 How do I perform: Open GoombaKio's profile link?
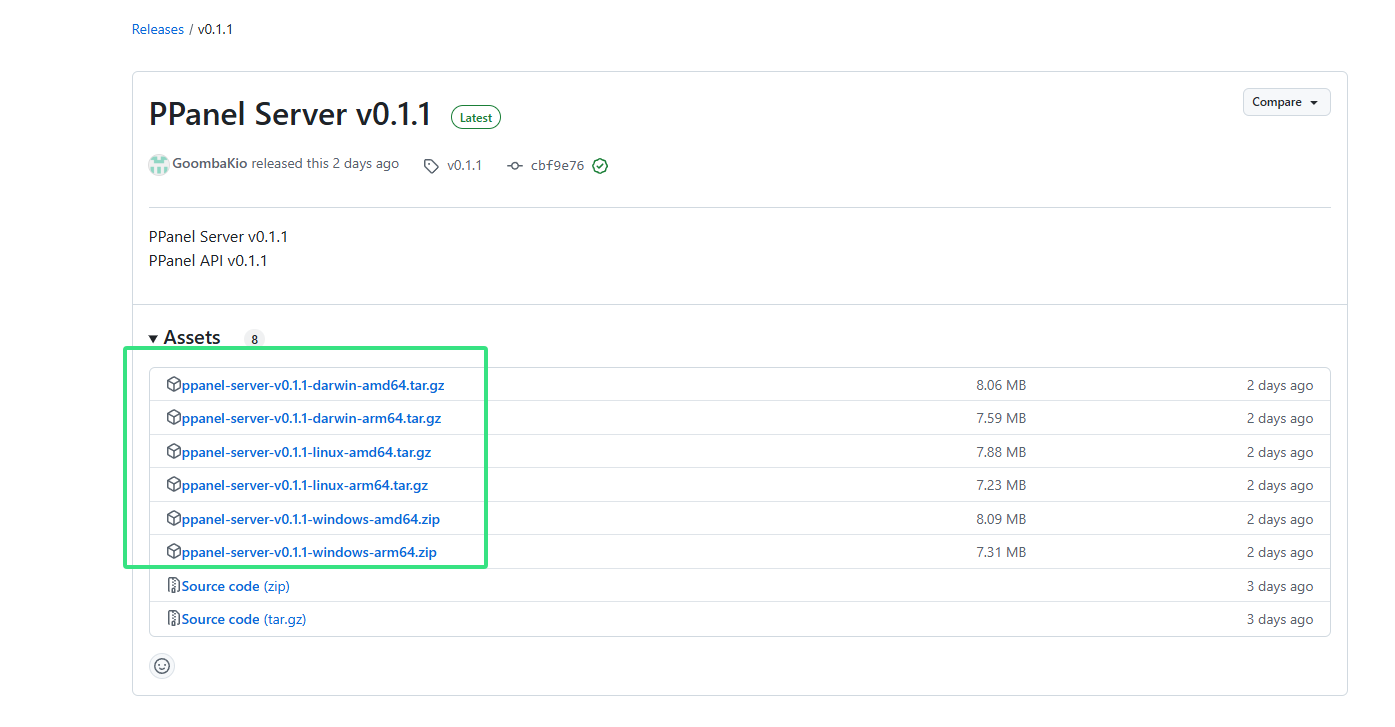210,163
